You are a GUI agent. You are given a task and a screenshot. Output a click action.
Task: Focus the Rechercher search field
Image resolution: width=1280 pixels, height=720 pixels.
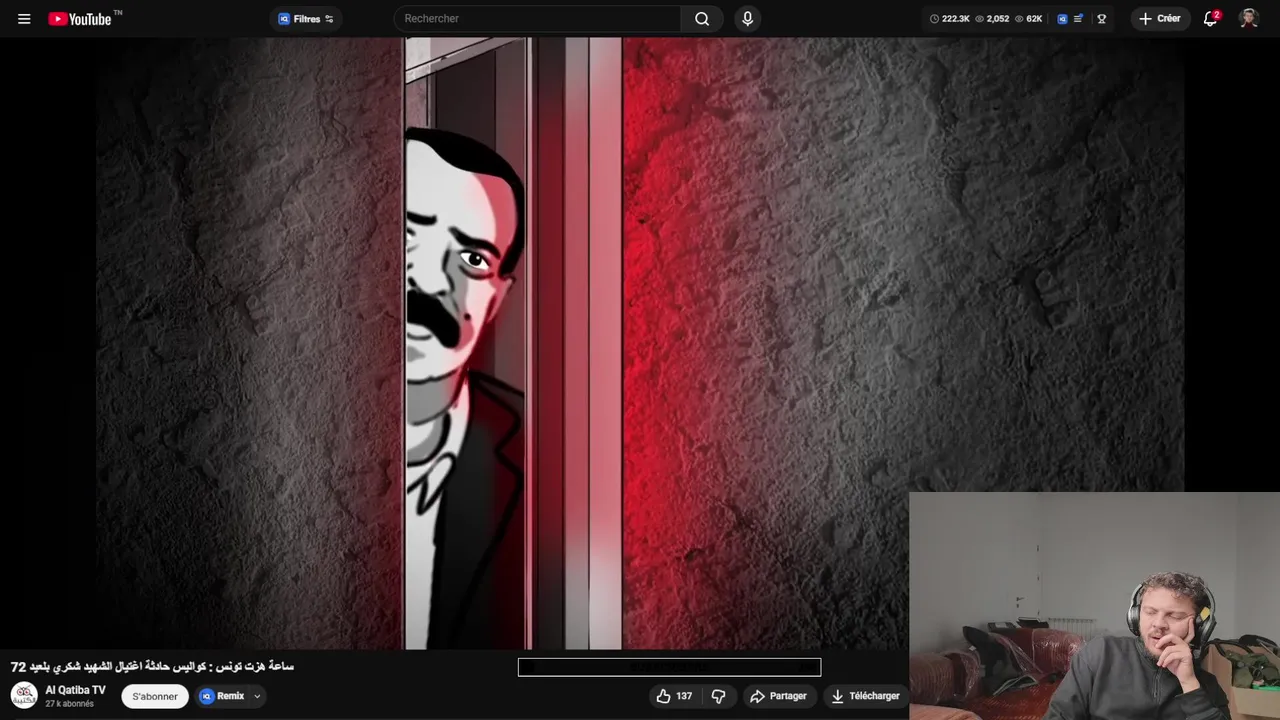coord(538,19)
